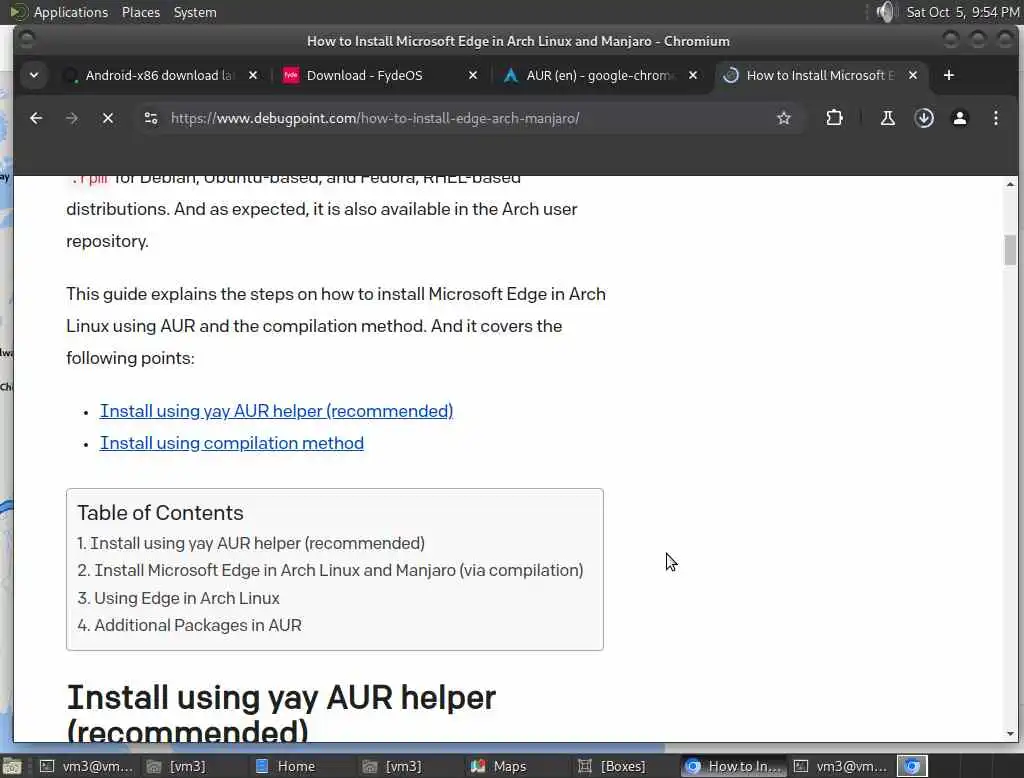The height and width of the screenshot is (778, 1024).
Task: Click the scrollbar up arrow
Action: (x=1010, y=184)
